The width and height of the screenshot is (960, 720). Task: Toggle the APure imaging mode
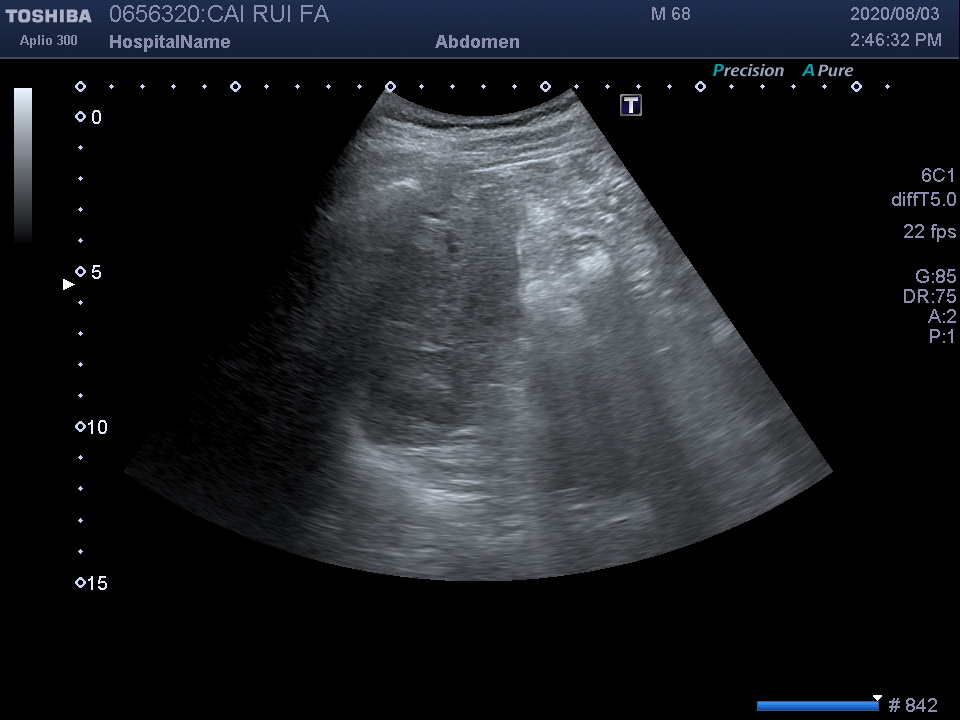point(828,71)
